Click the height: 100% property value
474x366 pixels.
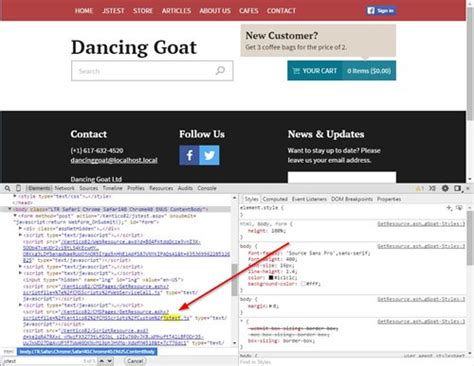coord(277,231)
